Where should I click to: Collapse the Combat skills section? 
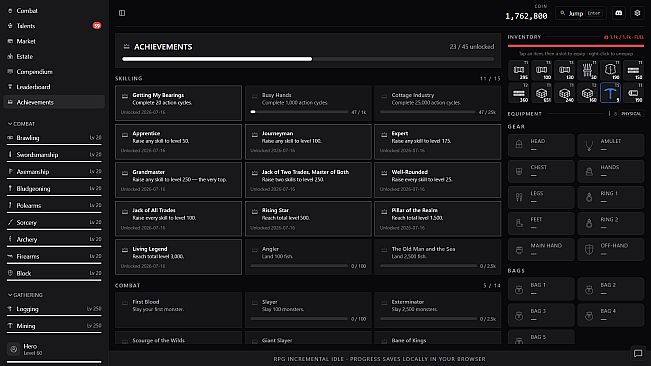[22, 124]
